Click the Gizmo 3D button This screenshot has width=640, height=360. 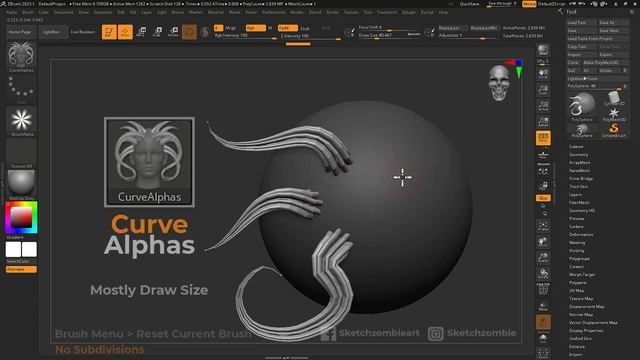[189, 32]
